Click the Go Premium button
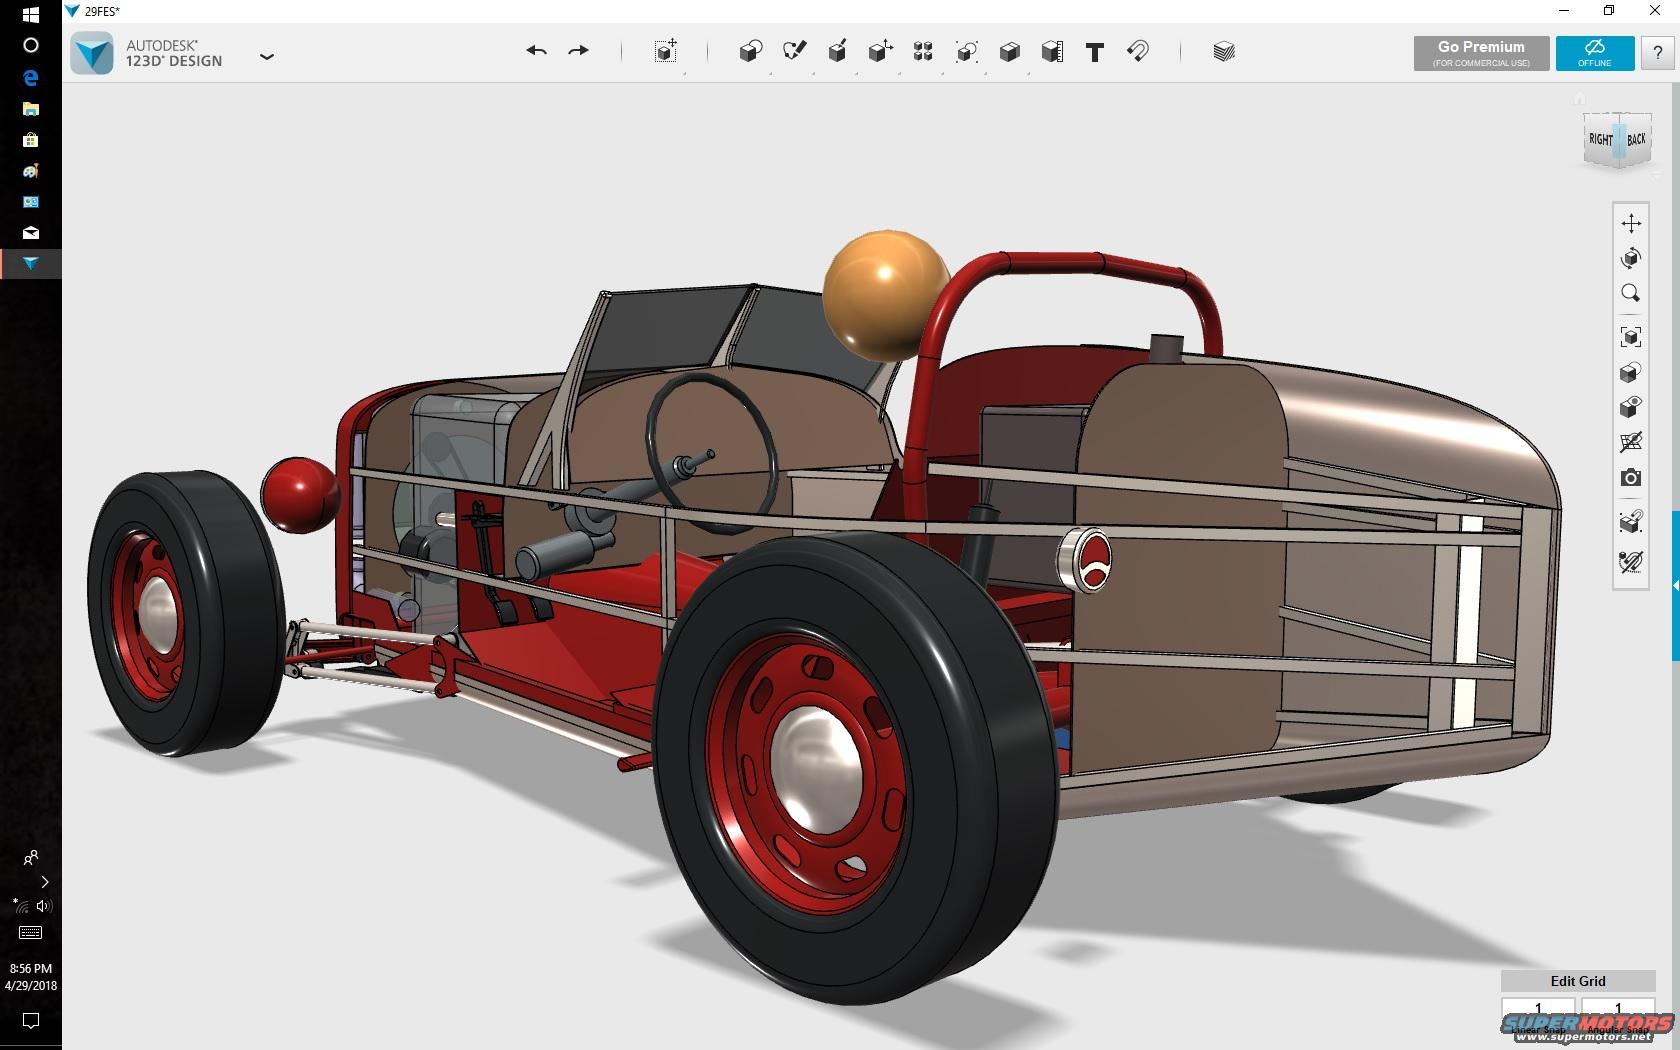 coord(1481,53)
